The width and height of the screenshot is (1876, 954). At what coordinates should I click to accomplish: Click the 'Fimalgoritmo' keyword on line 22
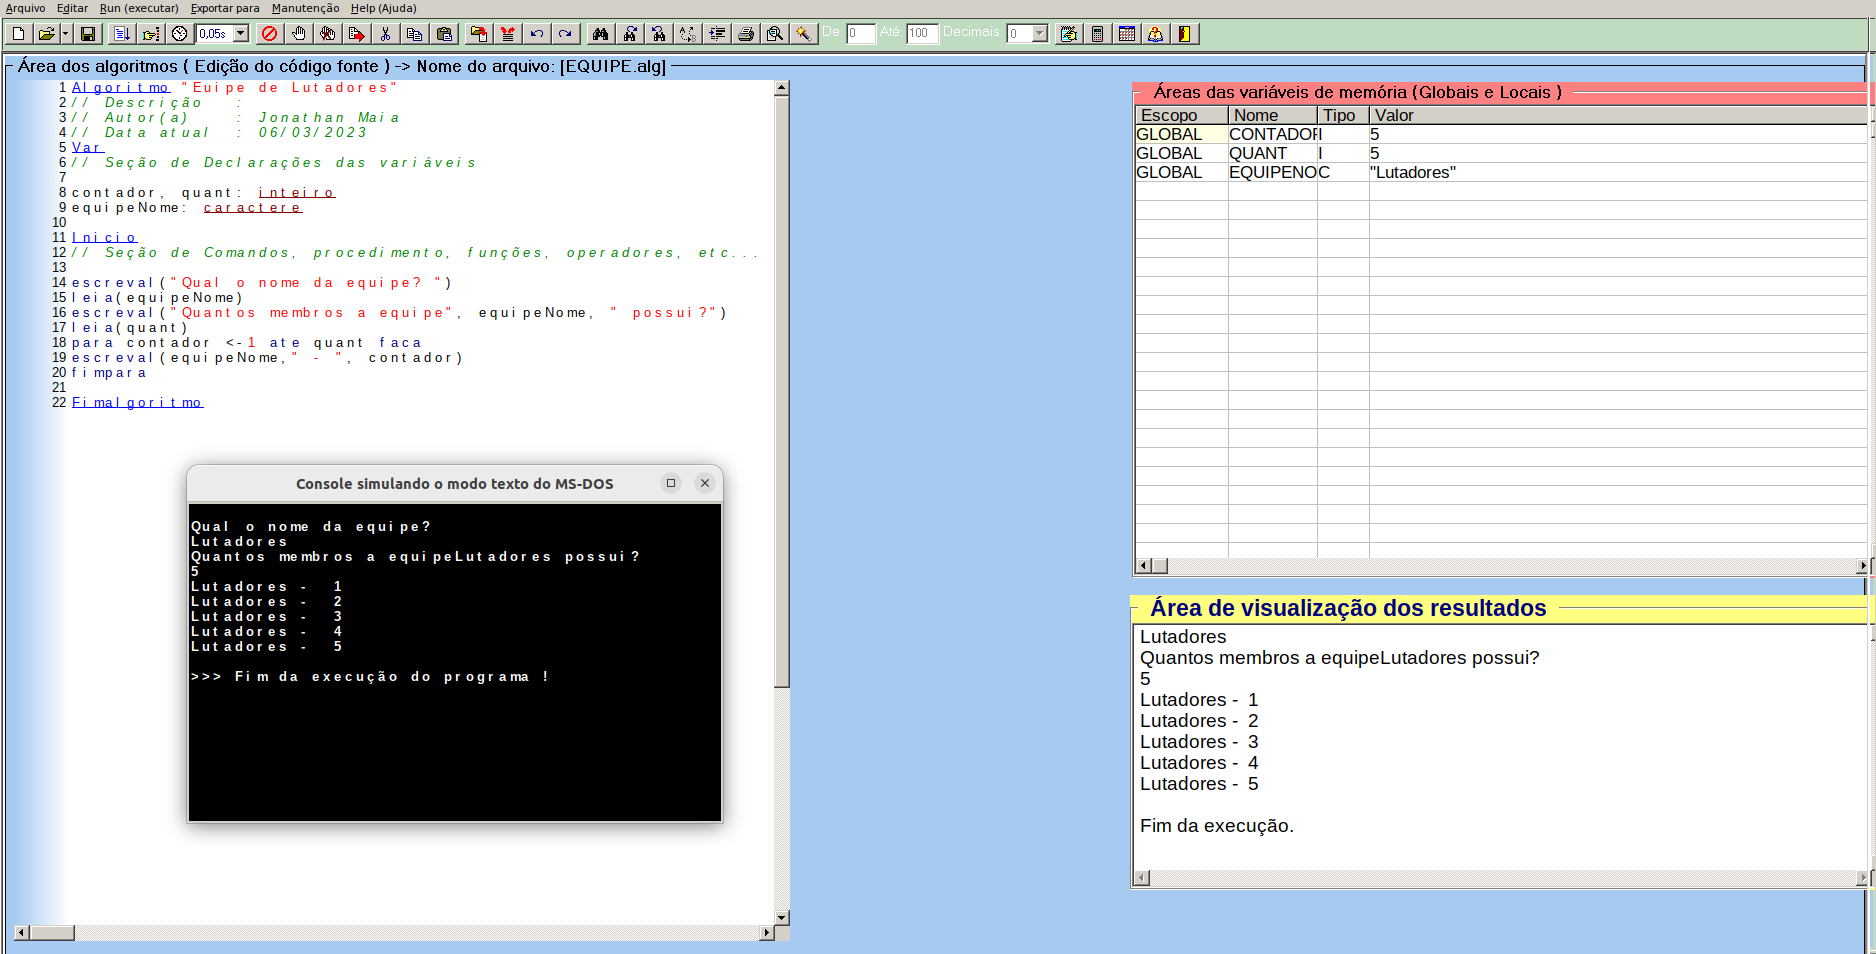point(137,403)
